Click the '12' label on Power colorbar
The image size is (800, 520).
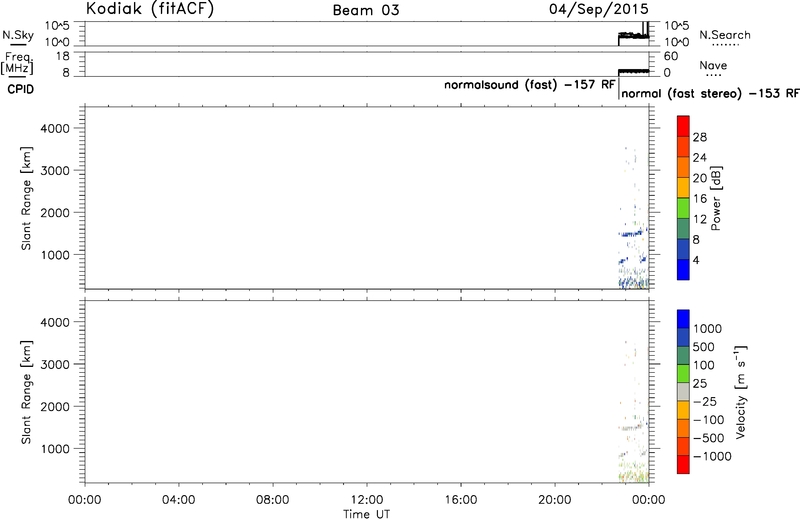(x=700, y=219)
